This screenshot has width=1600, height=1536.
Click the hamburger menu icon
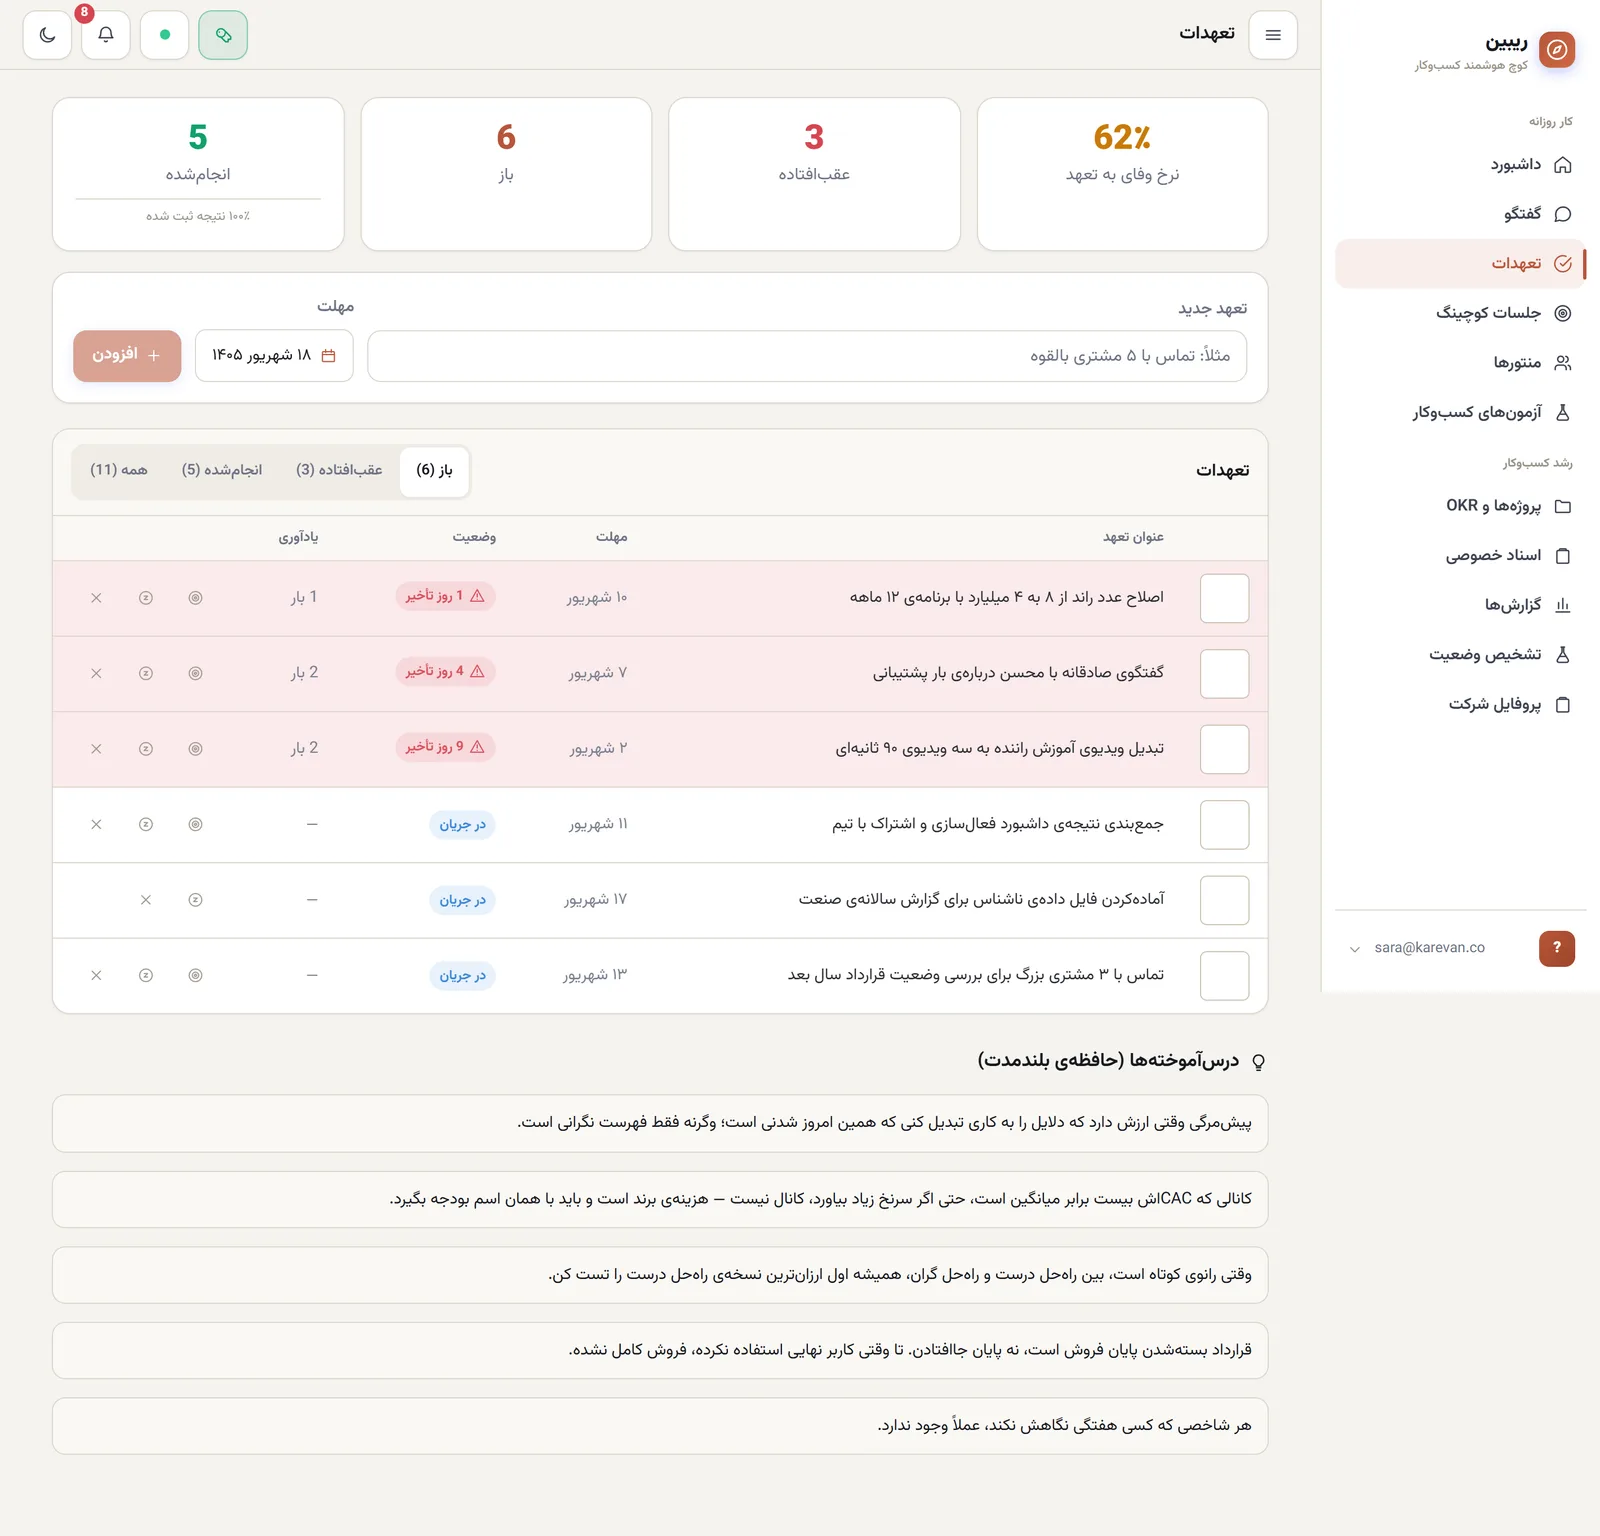(x=1273, y=35)
